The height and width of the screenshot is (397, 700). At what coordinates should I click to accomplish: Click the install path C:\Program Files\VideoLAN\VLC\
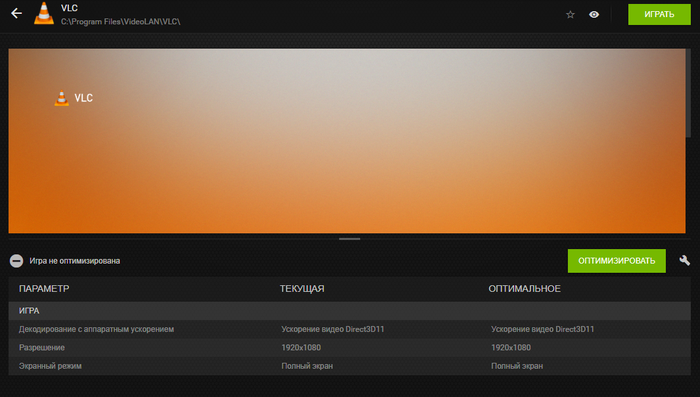[121, 21]
